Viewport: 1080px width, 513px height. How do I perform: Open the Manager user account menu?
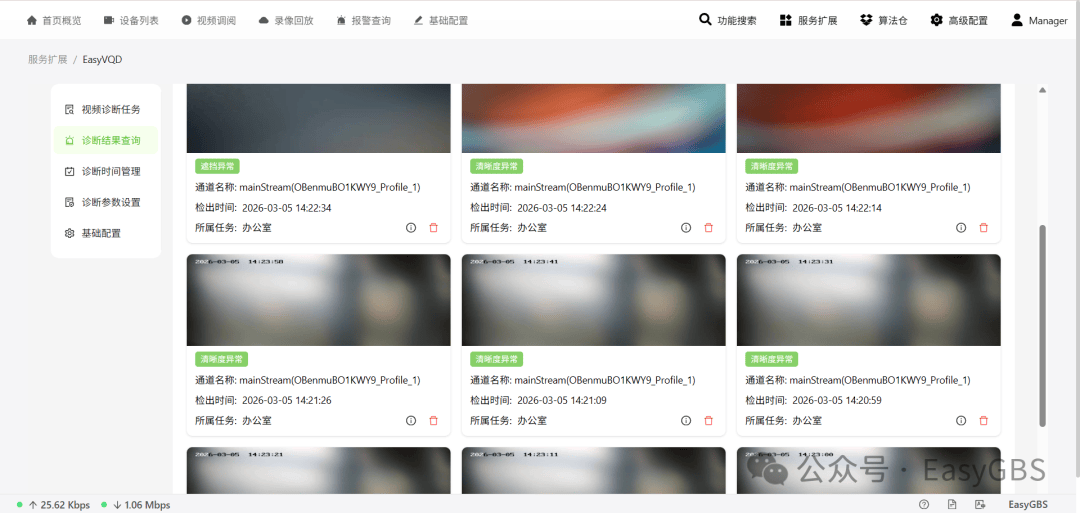pyautogui.click(x=1039, y=21)
